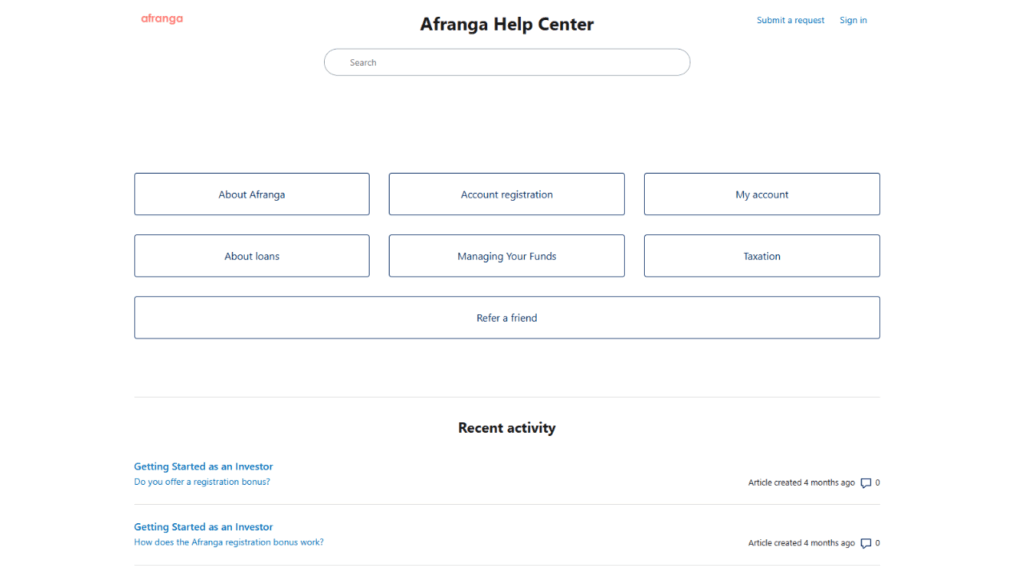Click the Afranga Help Center heading
Image resolution: width=1024 pixels, height=576 pixels.
click(x=507, y=24)
